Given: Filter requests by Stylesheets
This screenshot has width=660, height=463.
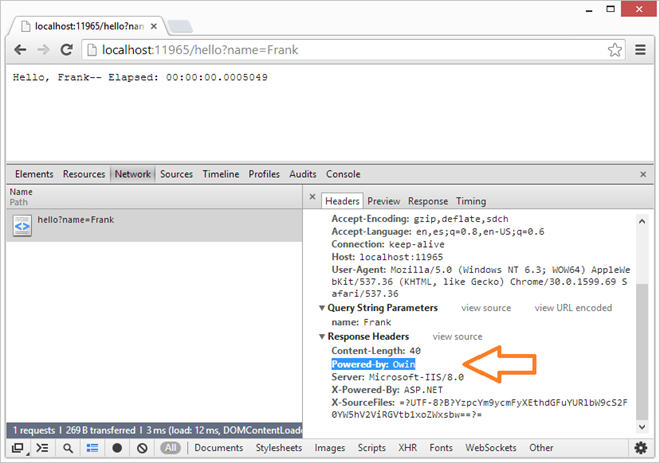Looking at the screenshot, I should 279,448.
